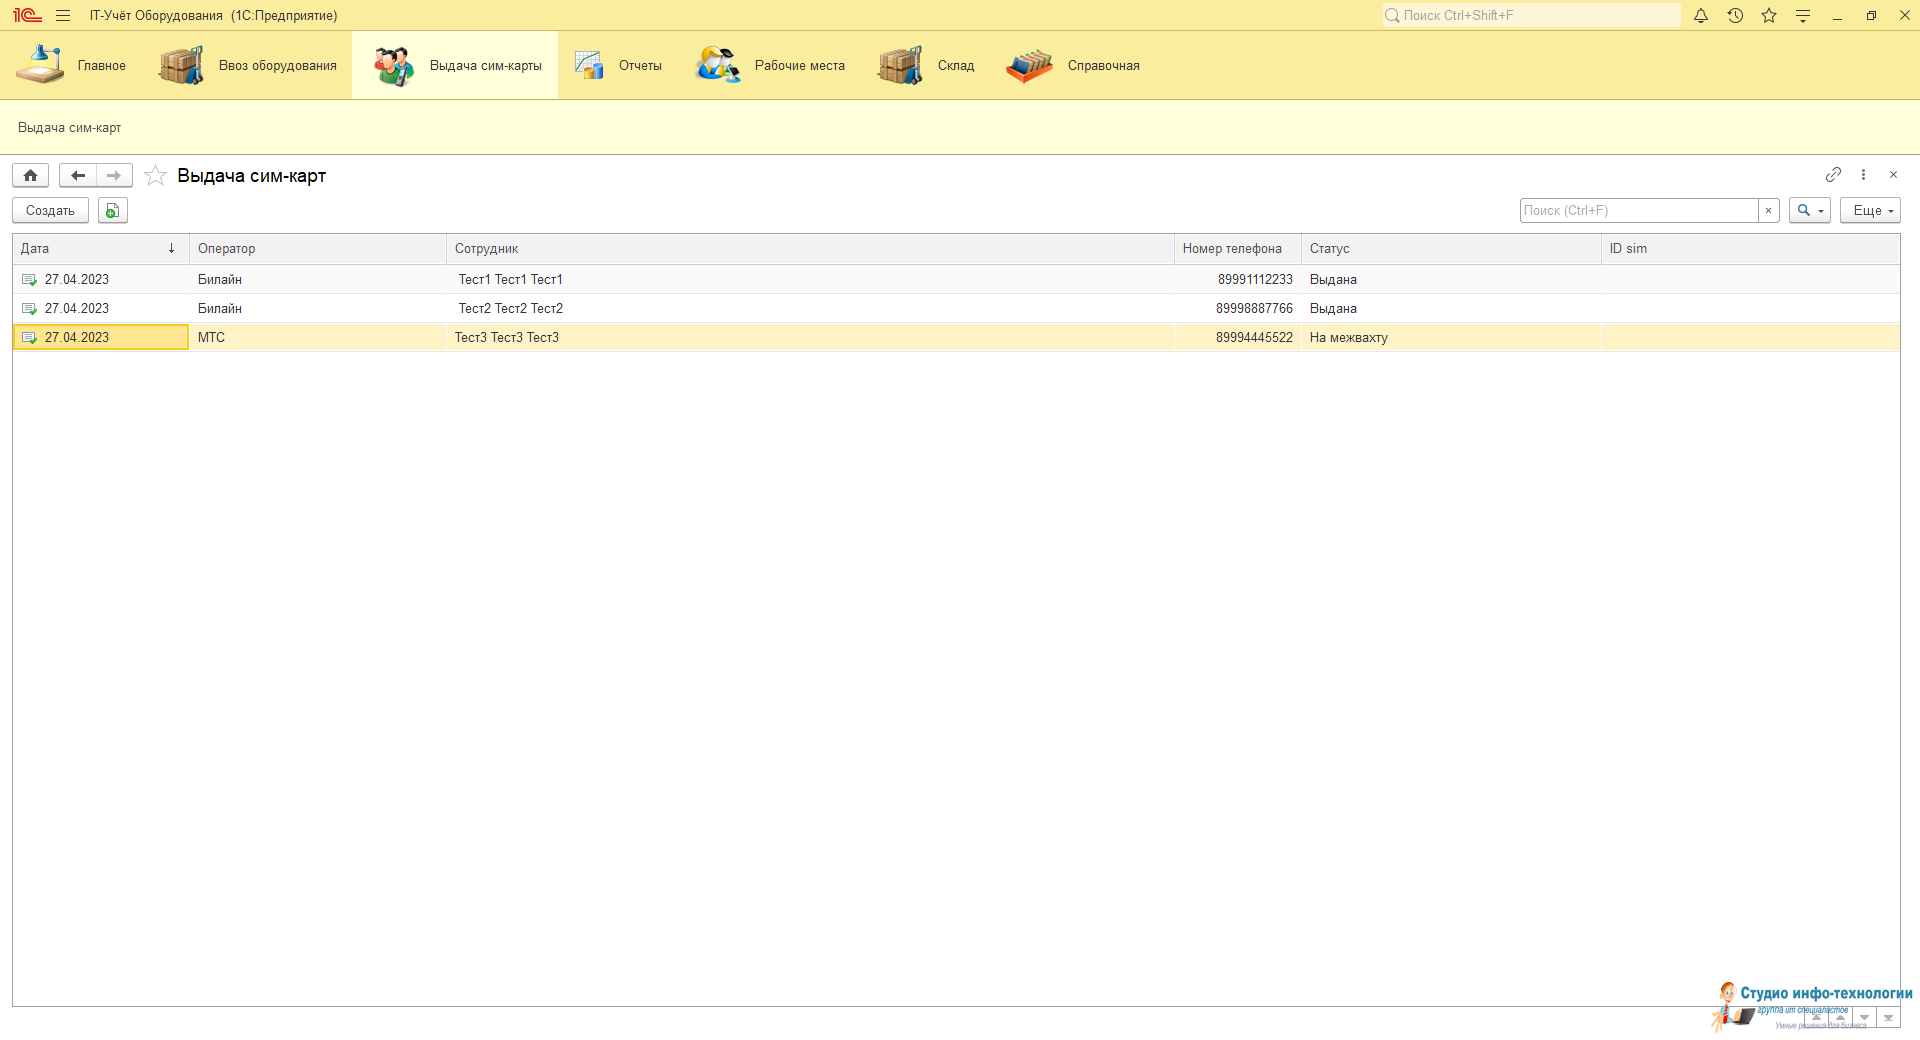
Task: Click the Создать button
Action: 50,211
